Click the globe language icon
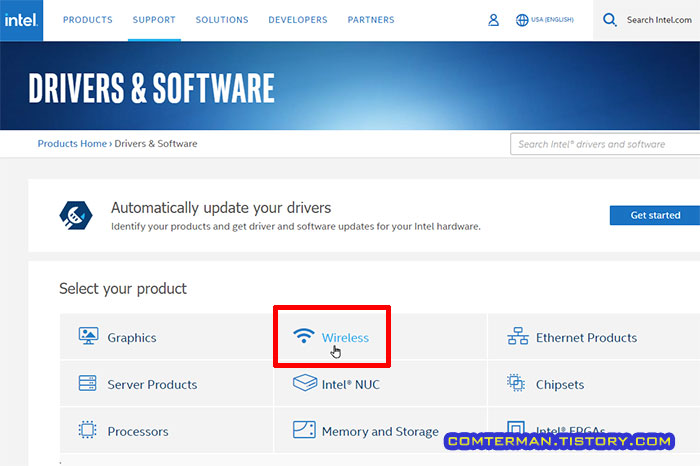 pyautogui.click(x=522, y=20)
